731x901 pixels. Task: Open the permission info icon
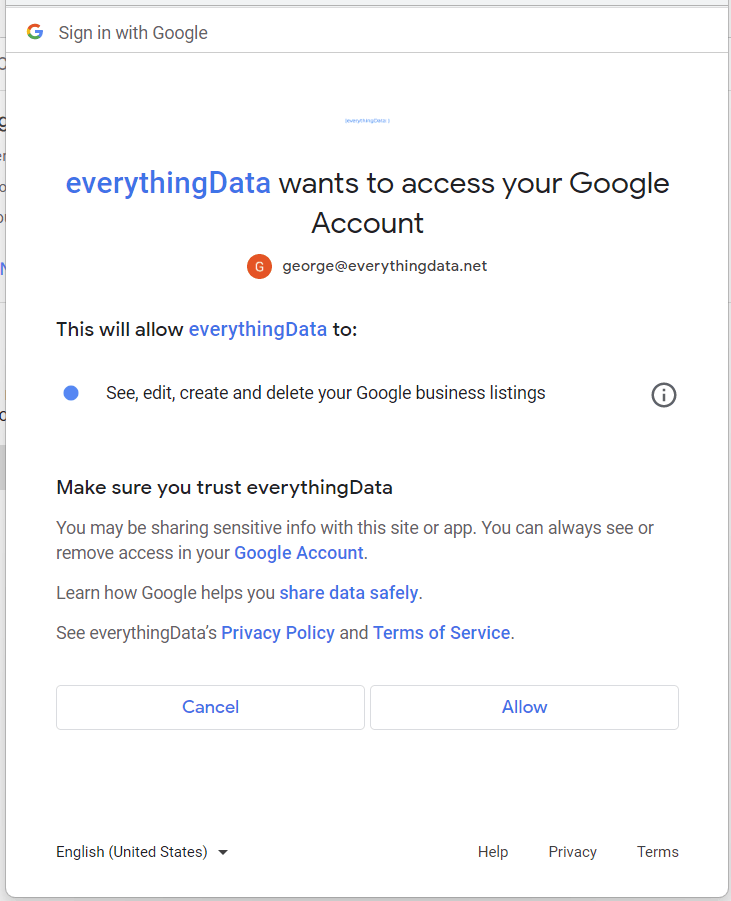coord(664,395)
